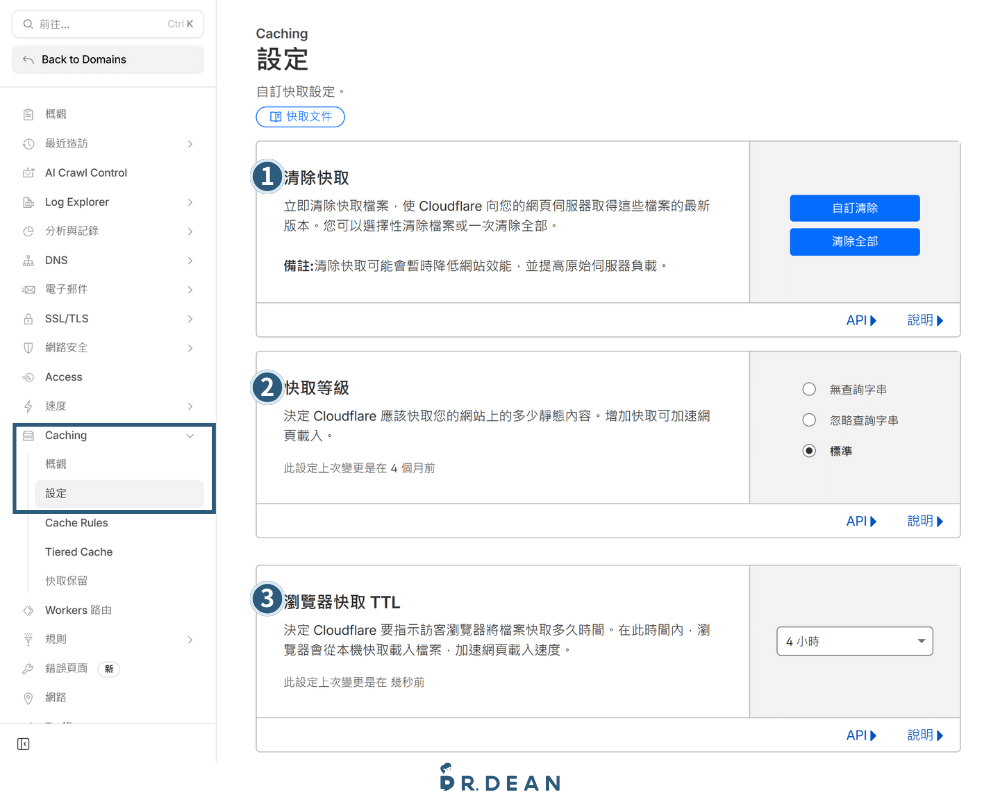1000x810 pixels.
Task: Click the book icon in 快取文件
Action: (276, 117)
